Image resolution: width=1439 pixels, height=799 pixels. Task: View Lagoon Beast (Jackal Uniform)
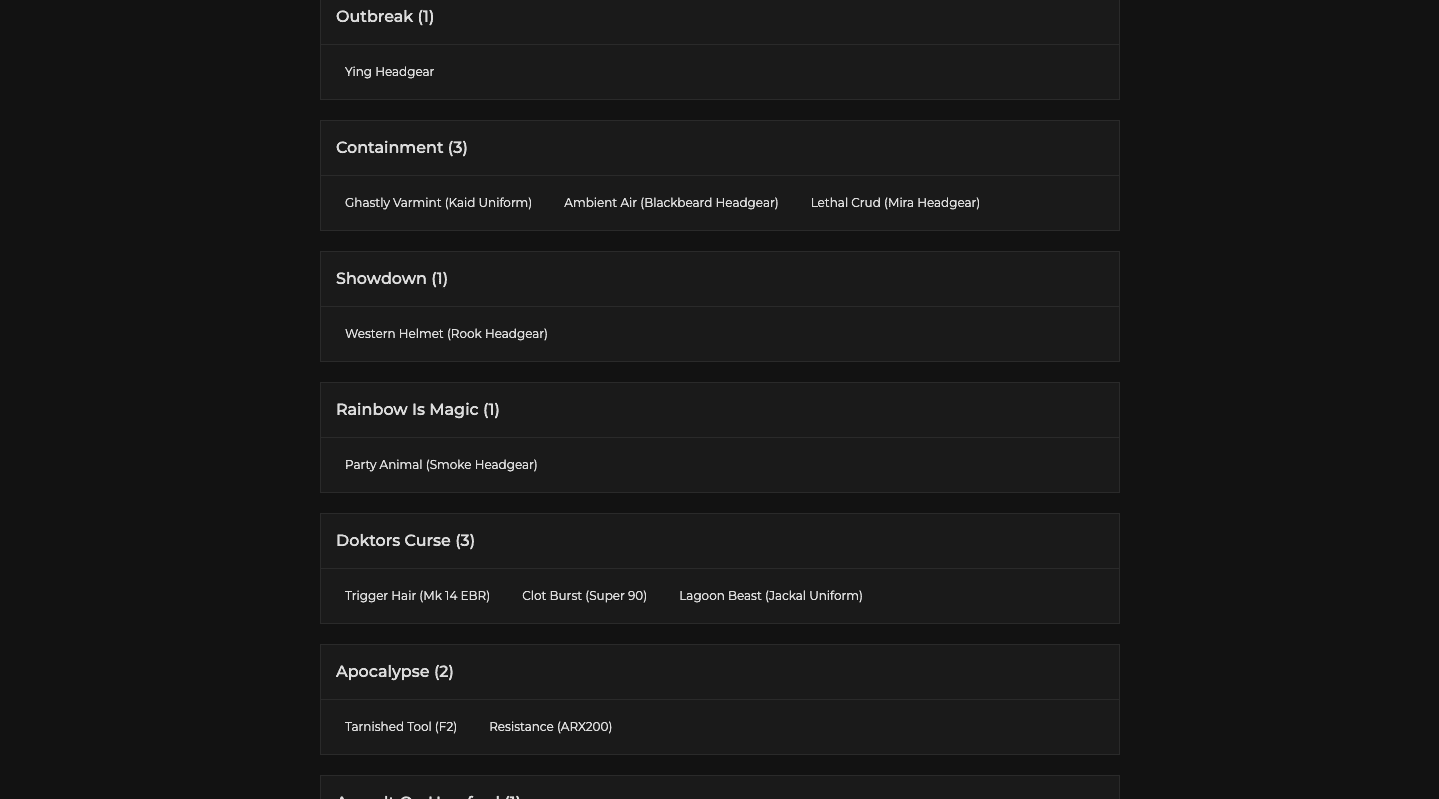click(770, 596)
